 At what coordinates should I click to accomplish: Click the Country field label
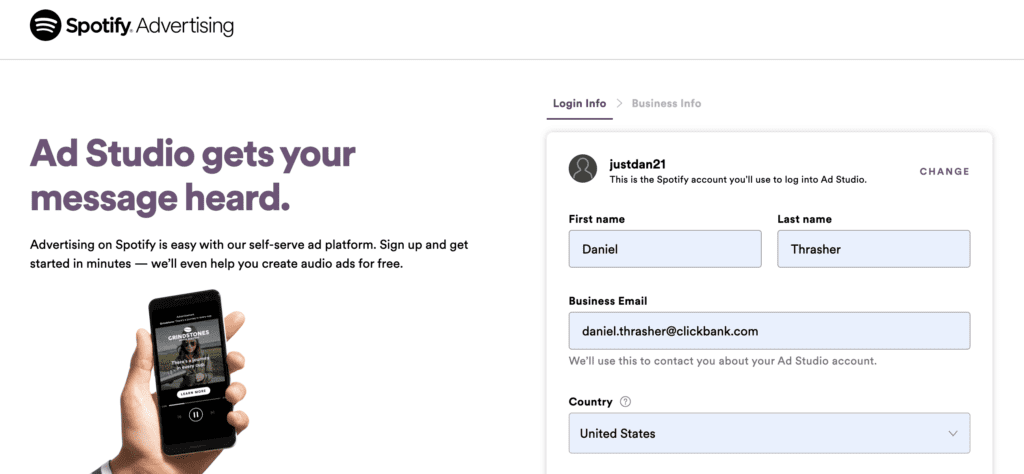tap(590, 402)
